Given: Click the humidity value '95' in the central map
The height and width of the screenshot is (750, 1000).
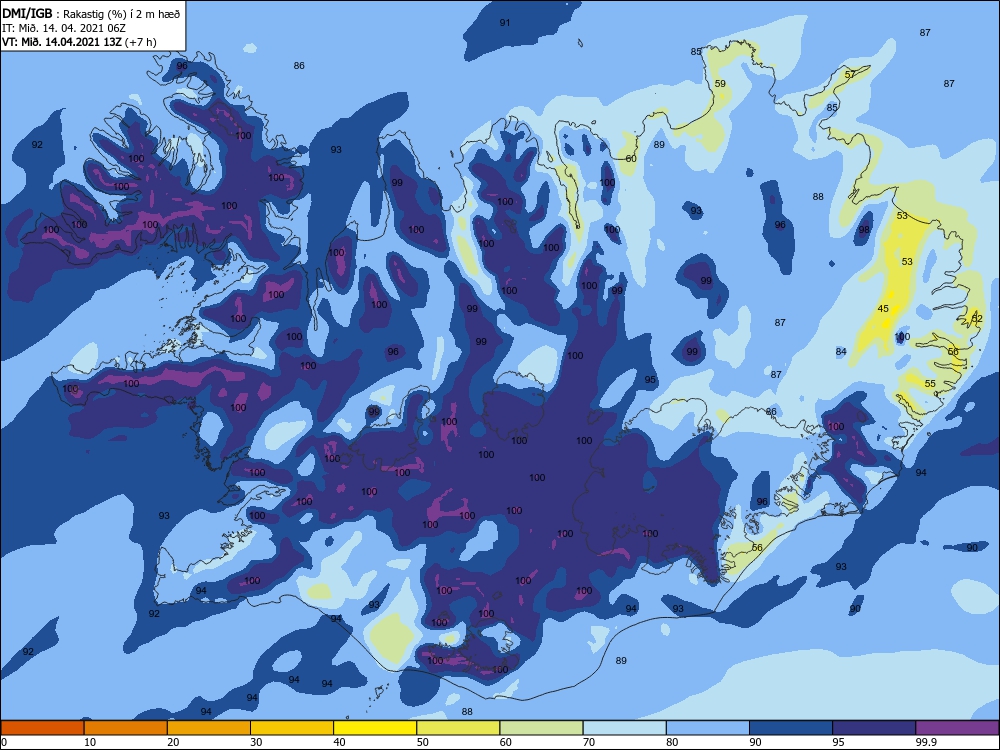Looking at the screenshot, I should [650, 380].
